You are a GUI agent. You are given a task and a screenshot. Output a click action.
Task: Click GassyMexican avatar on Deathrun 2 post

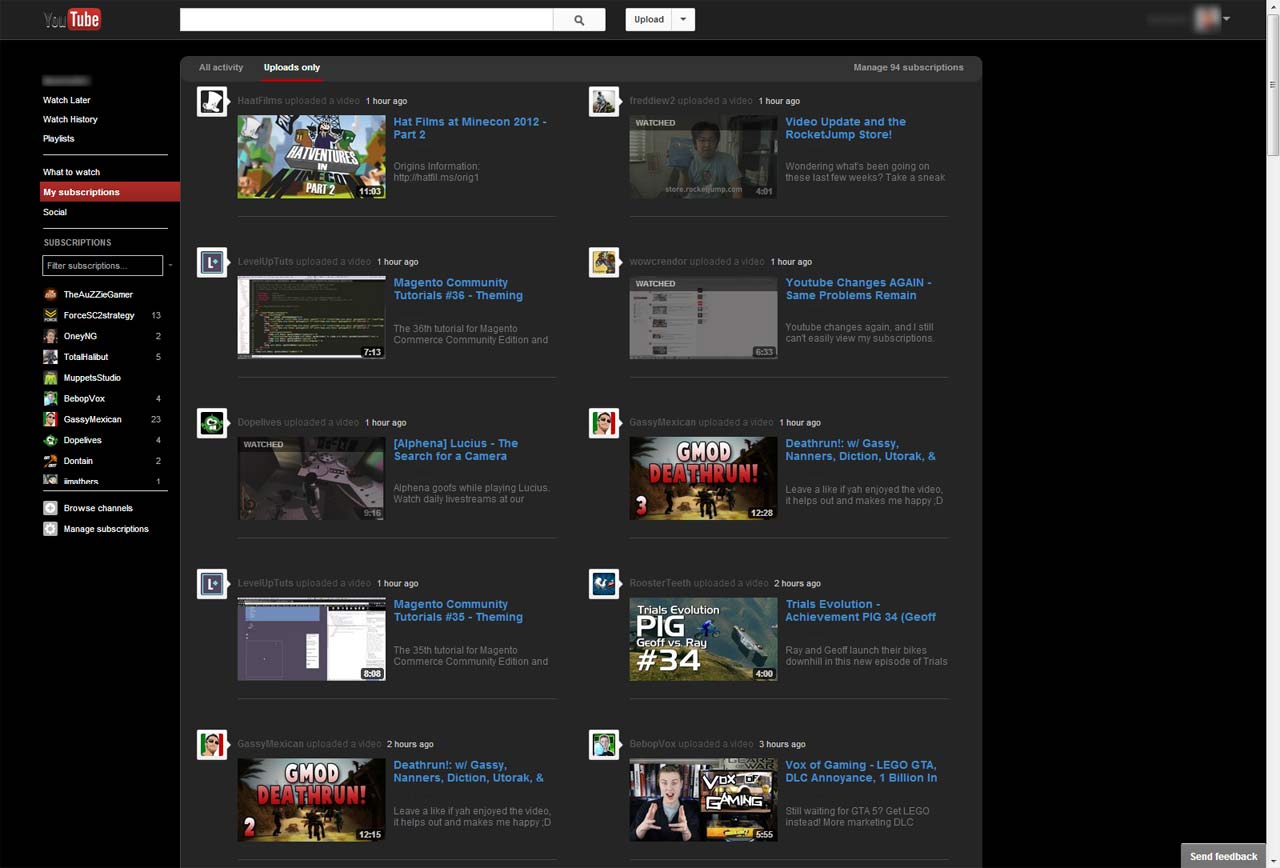[212, 745]
